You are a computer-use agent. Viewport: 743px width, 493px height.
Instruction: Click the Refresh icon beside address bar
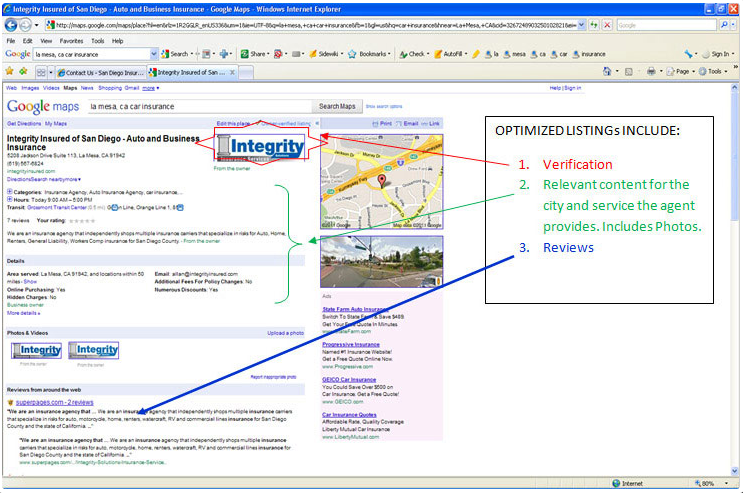click(x=594, y=25)
